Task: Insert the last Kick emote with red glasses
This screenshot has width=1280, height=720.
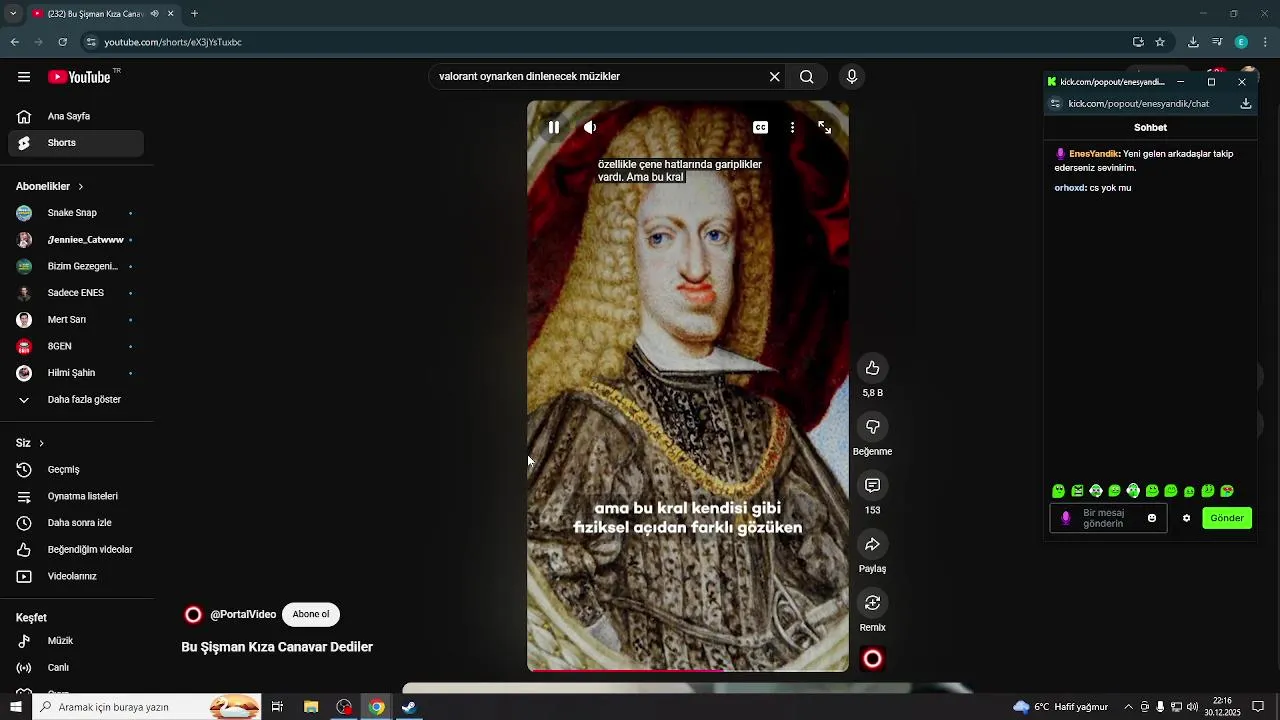Action: (1227, 491)
